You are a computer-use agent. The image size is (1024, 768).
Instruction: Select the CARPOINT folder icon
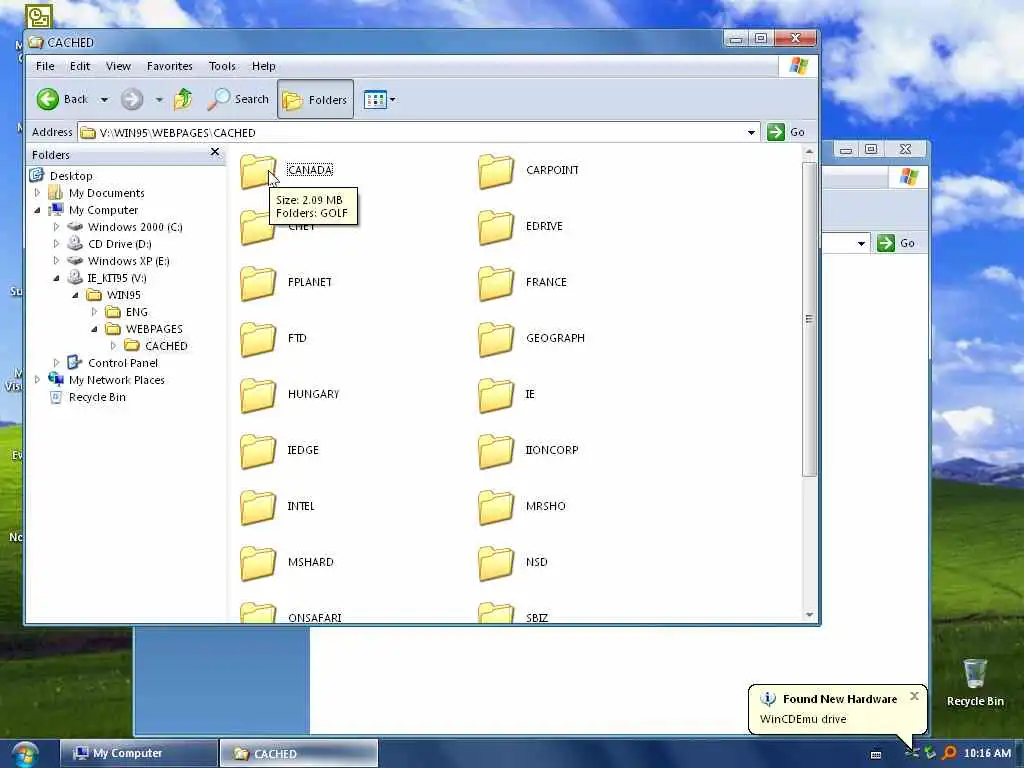(x=496, y=171)
